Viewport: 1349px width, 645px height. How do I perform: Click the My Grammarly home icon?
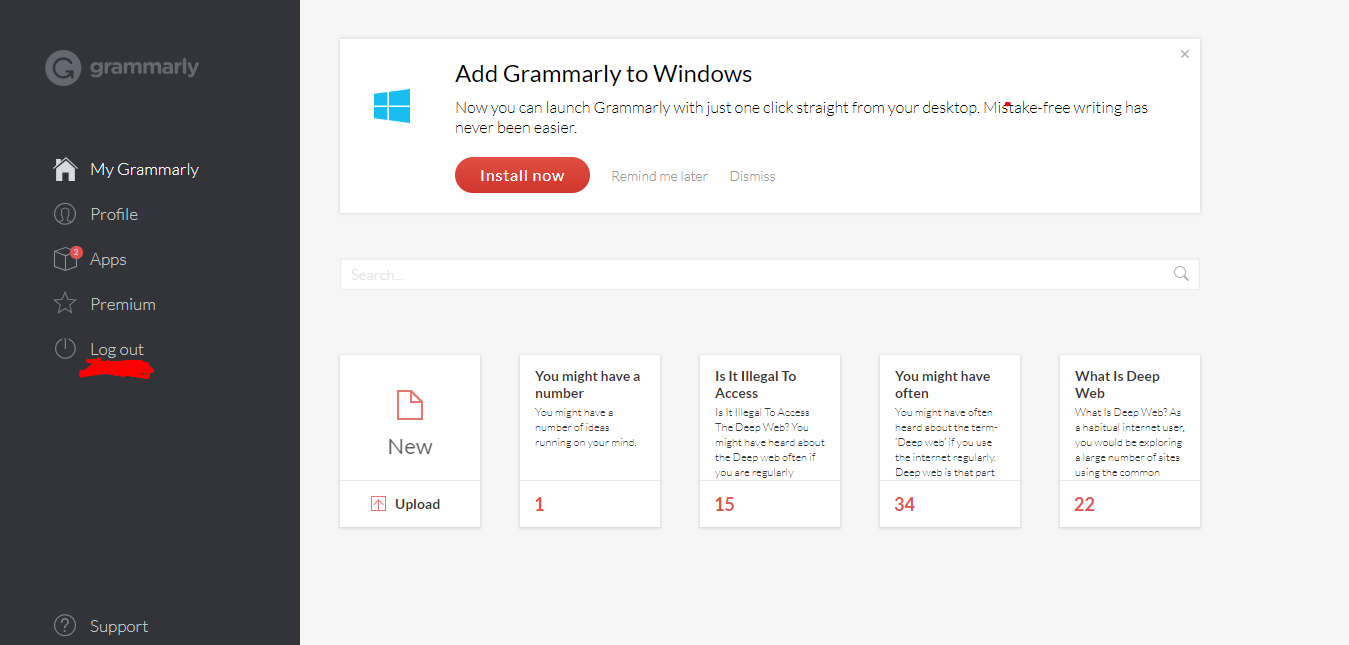[x=65, y=169]
